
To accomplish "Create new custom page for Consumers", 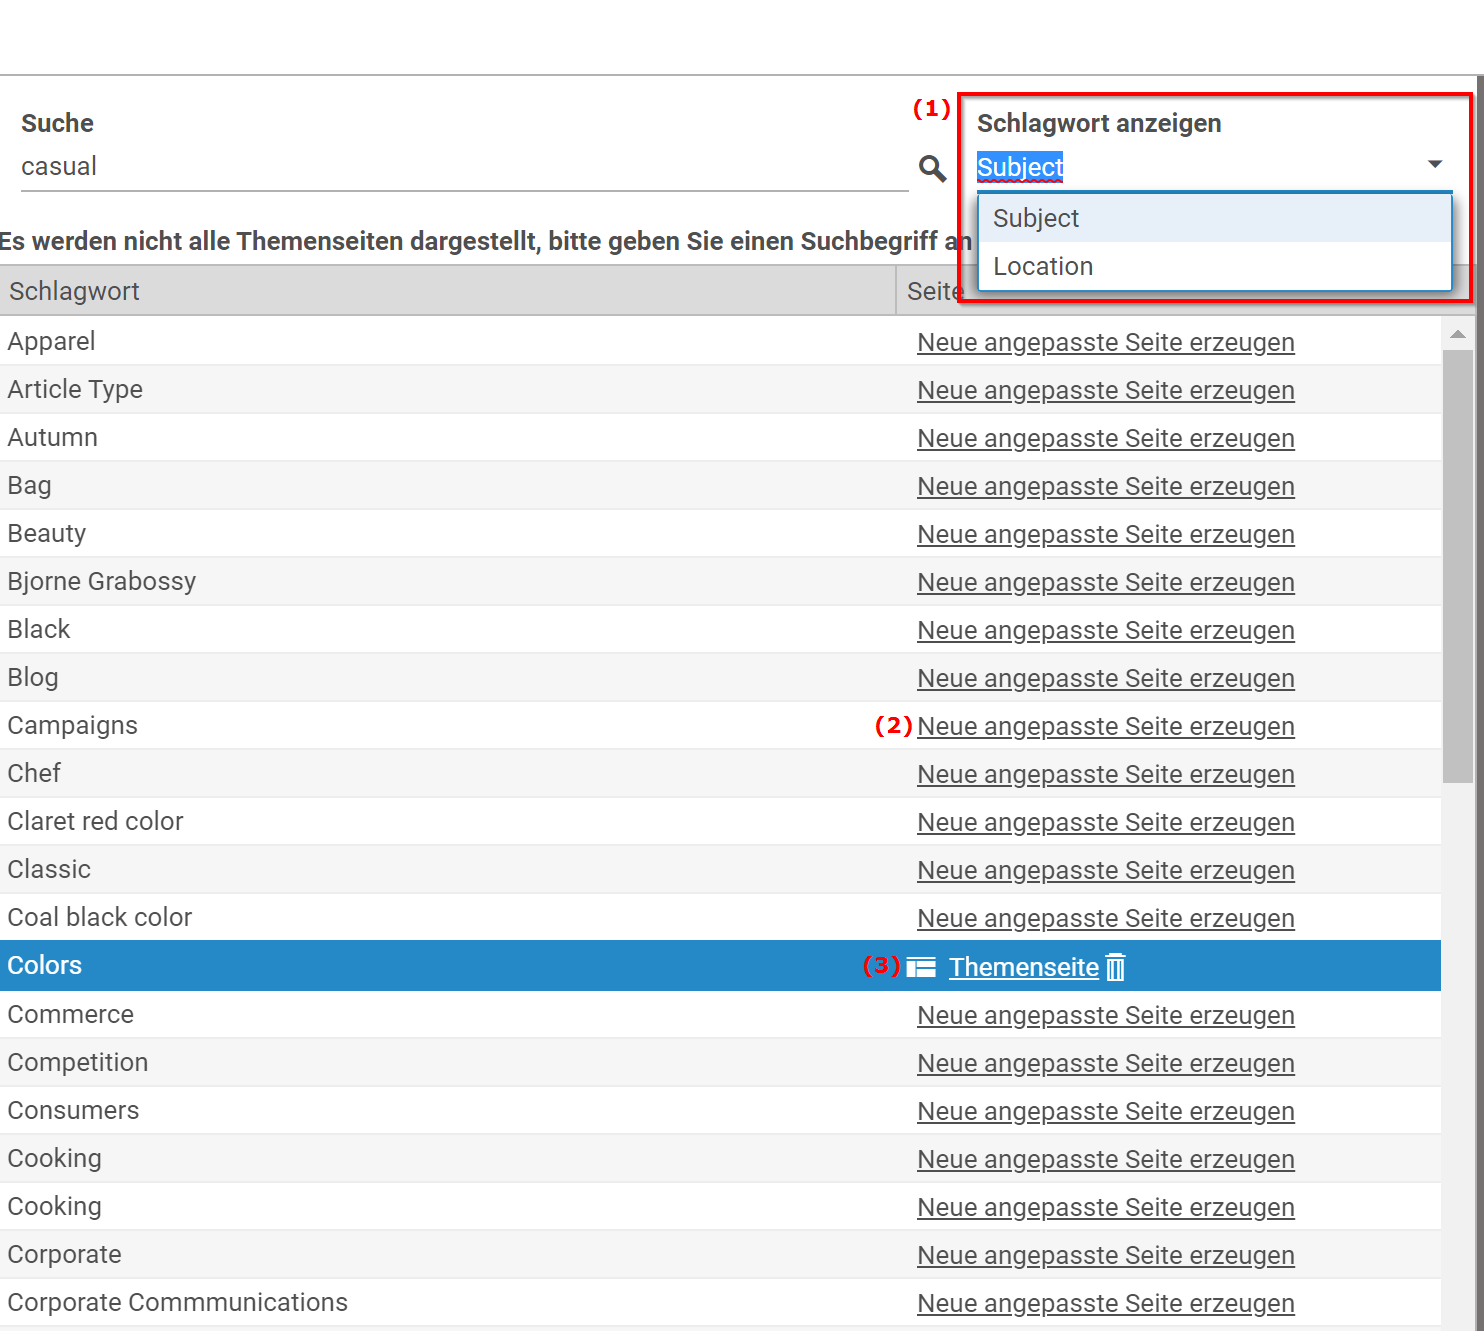I will click(1105, 1111).
